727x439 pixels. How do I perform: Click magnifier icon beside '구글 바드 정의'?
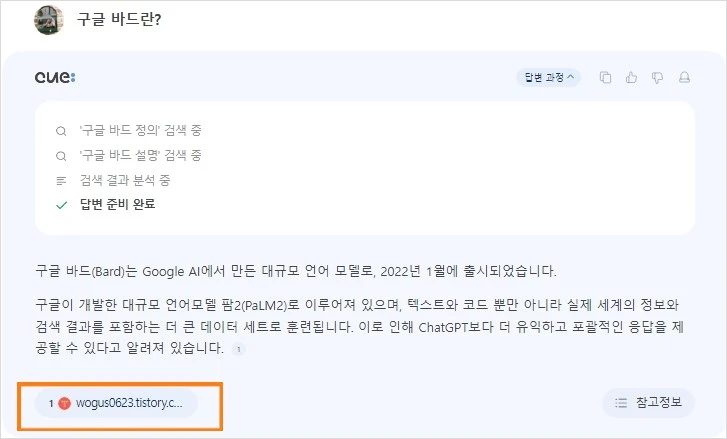click(61, 131)
